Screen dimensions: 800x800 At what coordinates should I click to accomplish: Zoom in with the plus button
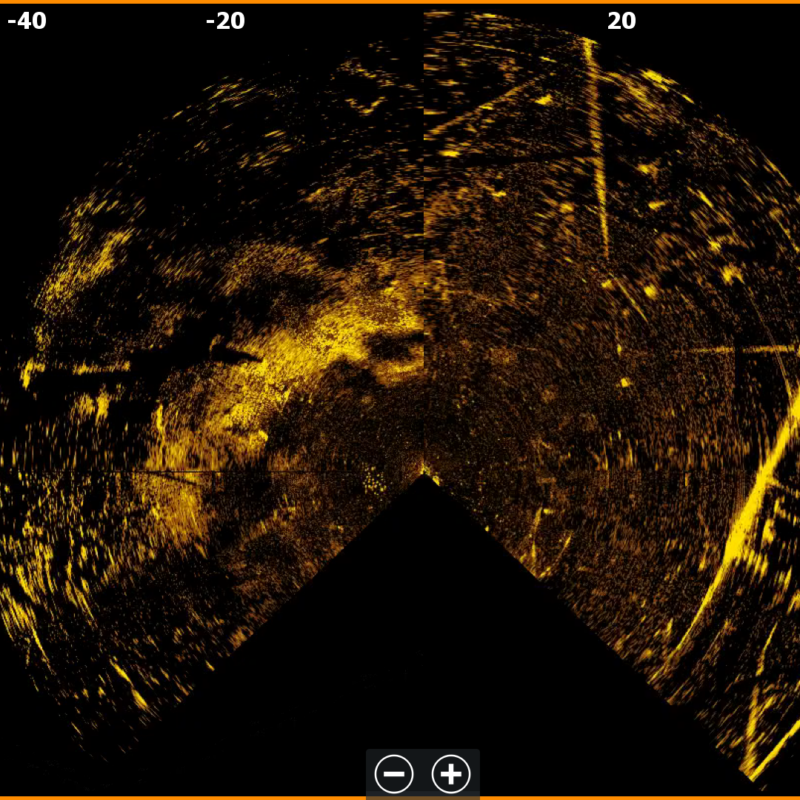pyautogui.click(x=451, y=773)
